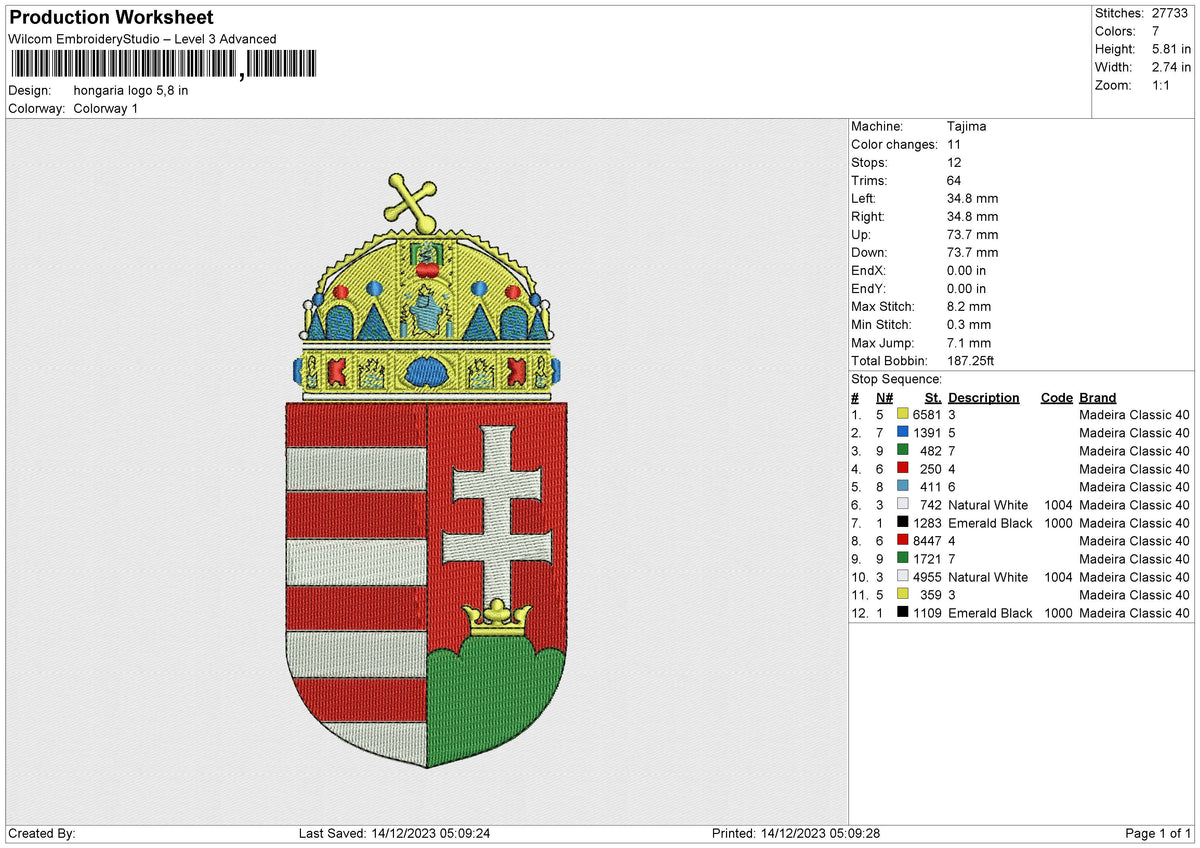
Task: Click the 'Code' column header
Action: click(x=1056, y=398)
